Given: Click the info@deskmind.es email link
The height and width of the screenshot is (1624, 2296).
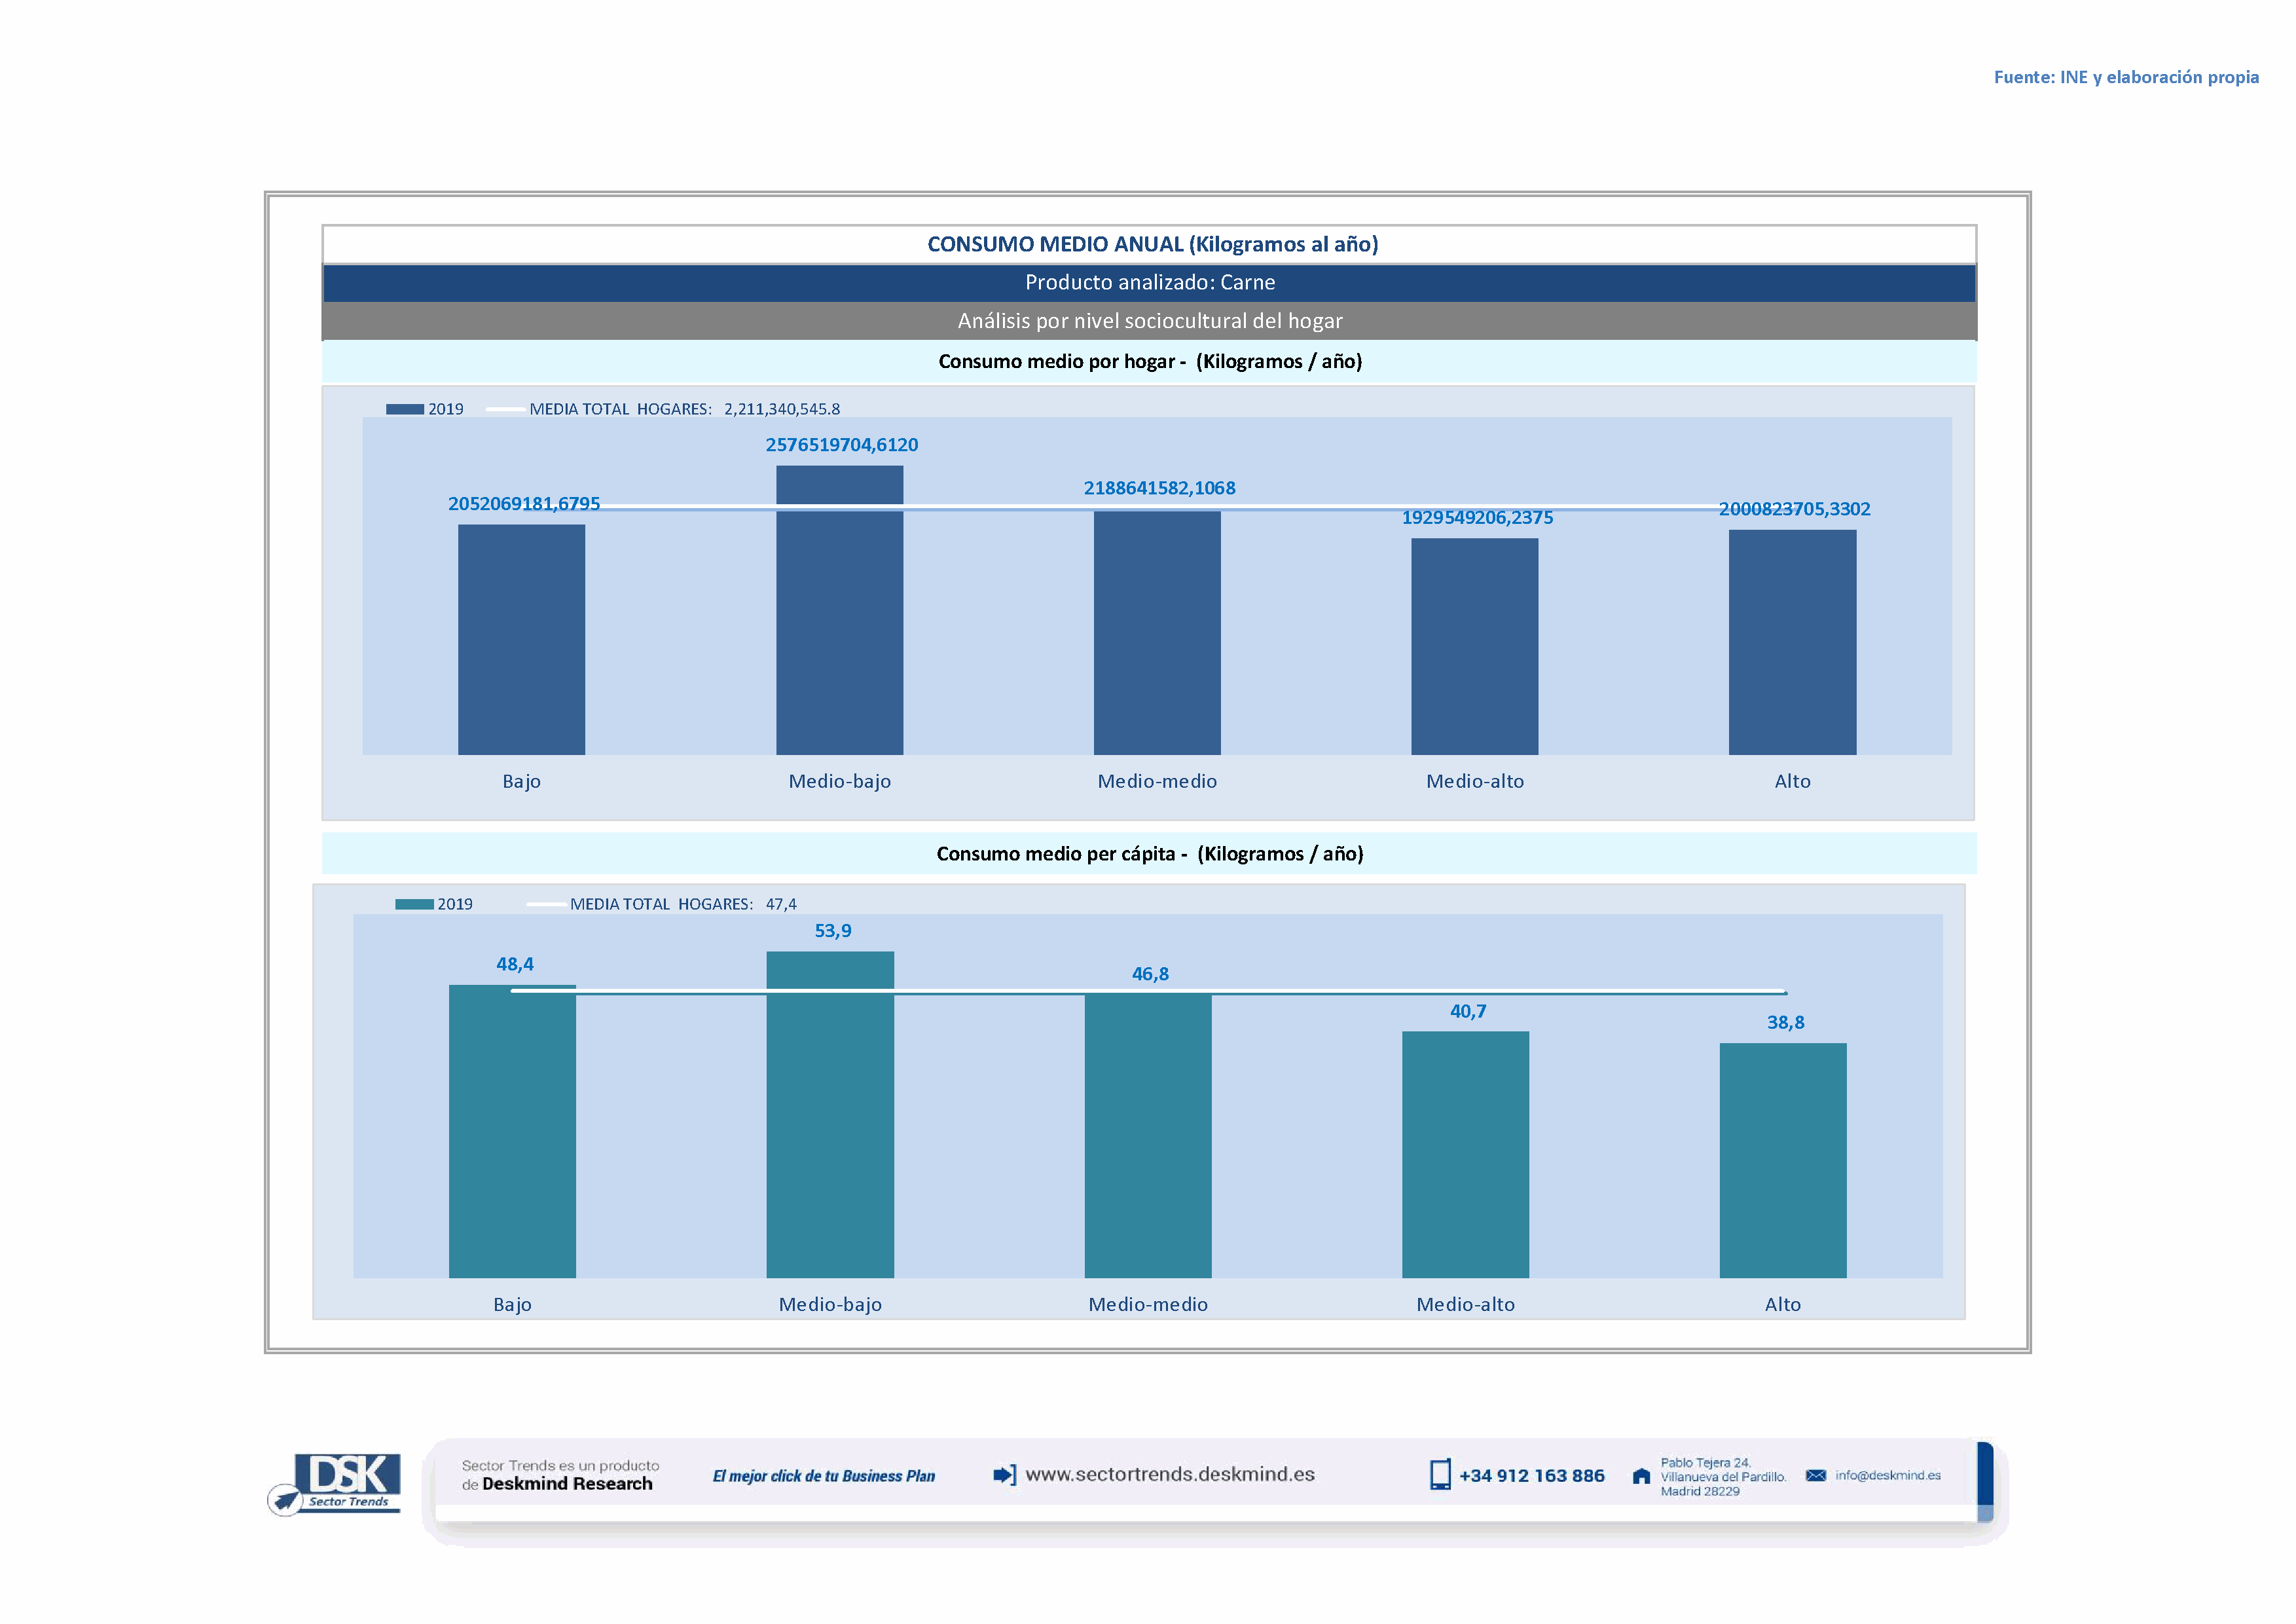Looking at the screenshot, I should pos(1887,1475).
